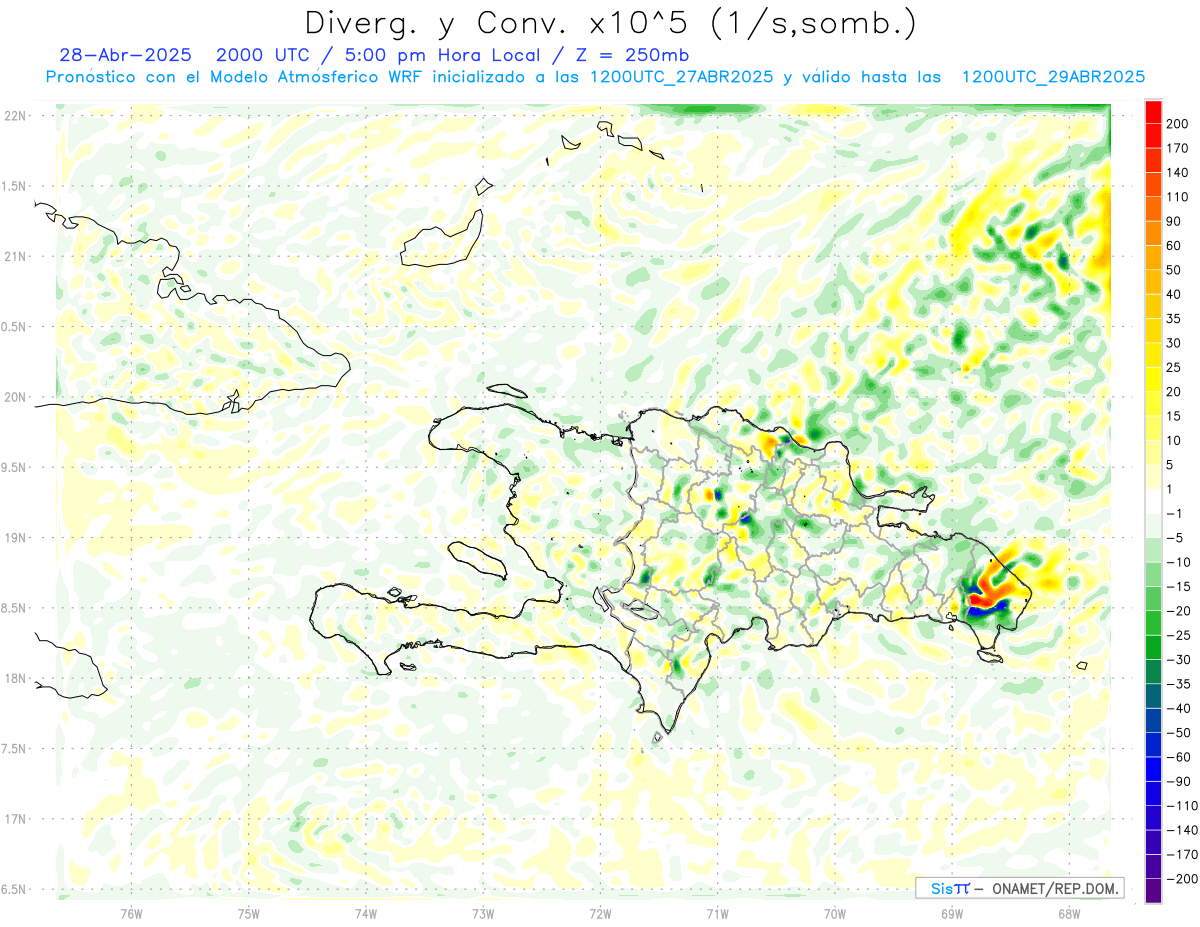
Task: Select the date text "28-Abr-2025"
Action: (x=127, y=55)
